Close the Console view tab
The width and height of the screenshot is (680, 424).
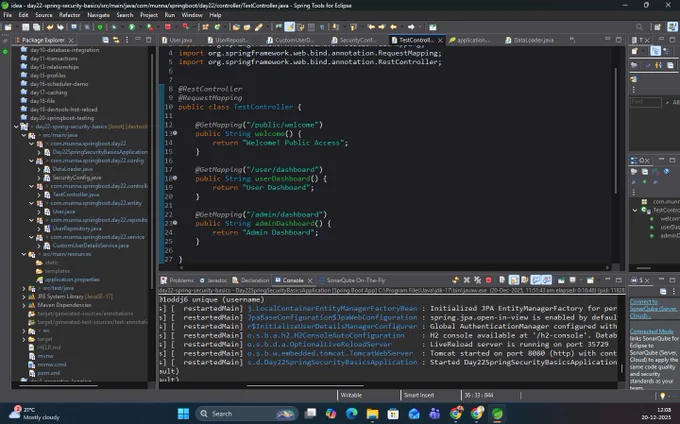310,280
